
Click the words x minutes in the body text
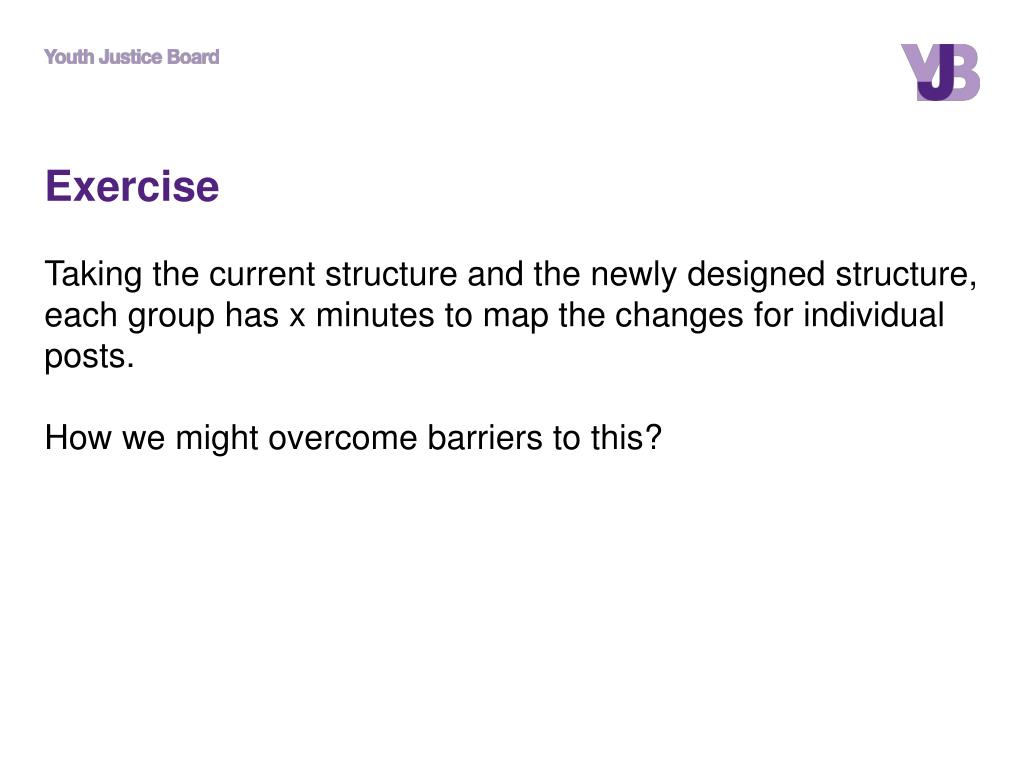[362, 315]
